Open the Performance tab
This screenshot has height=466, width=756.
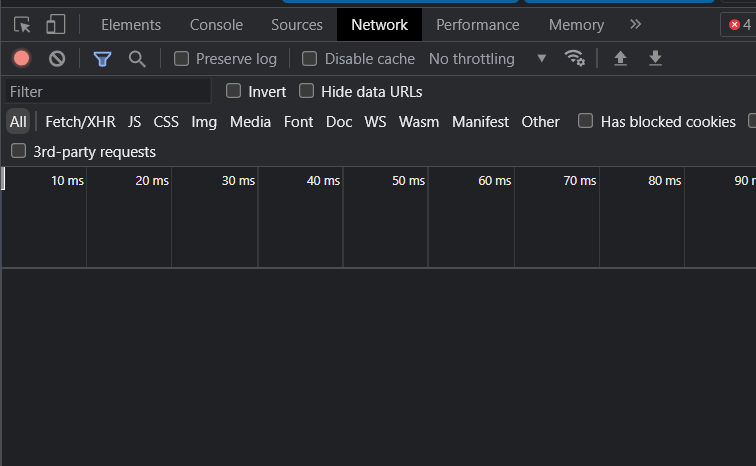coord(477,25)
